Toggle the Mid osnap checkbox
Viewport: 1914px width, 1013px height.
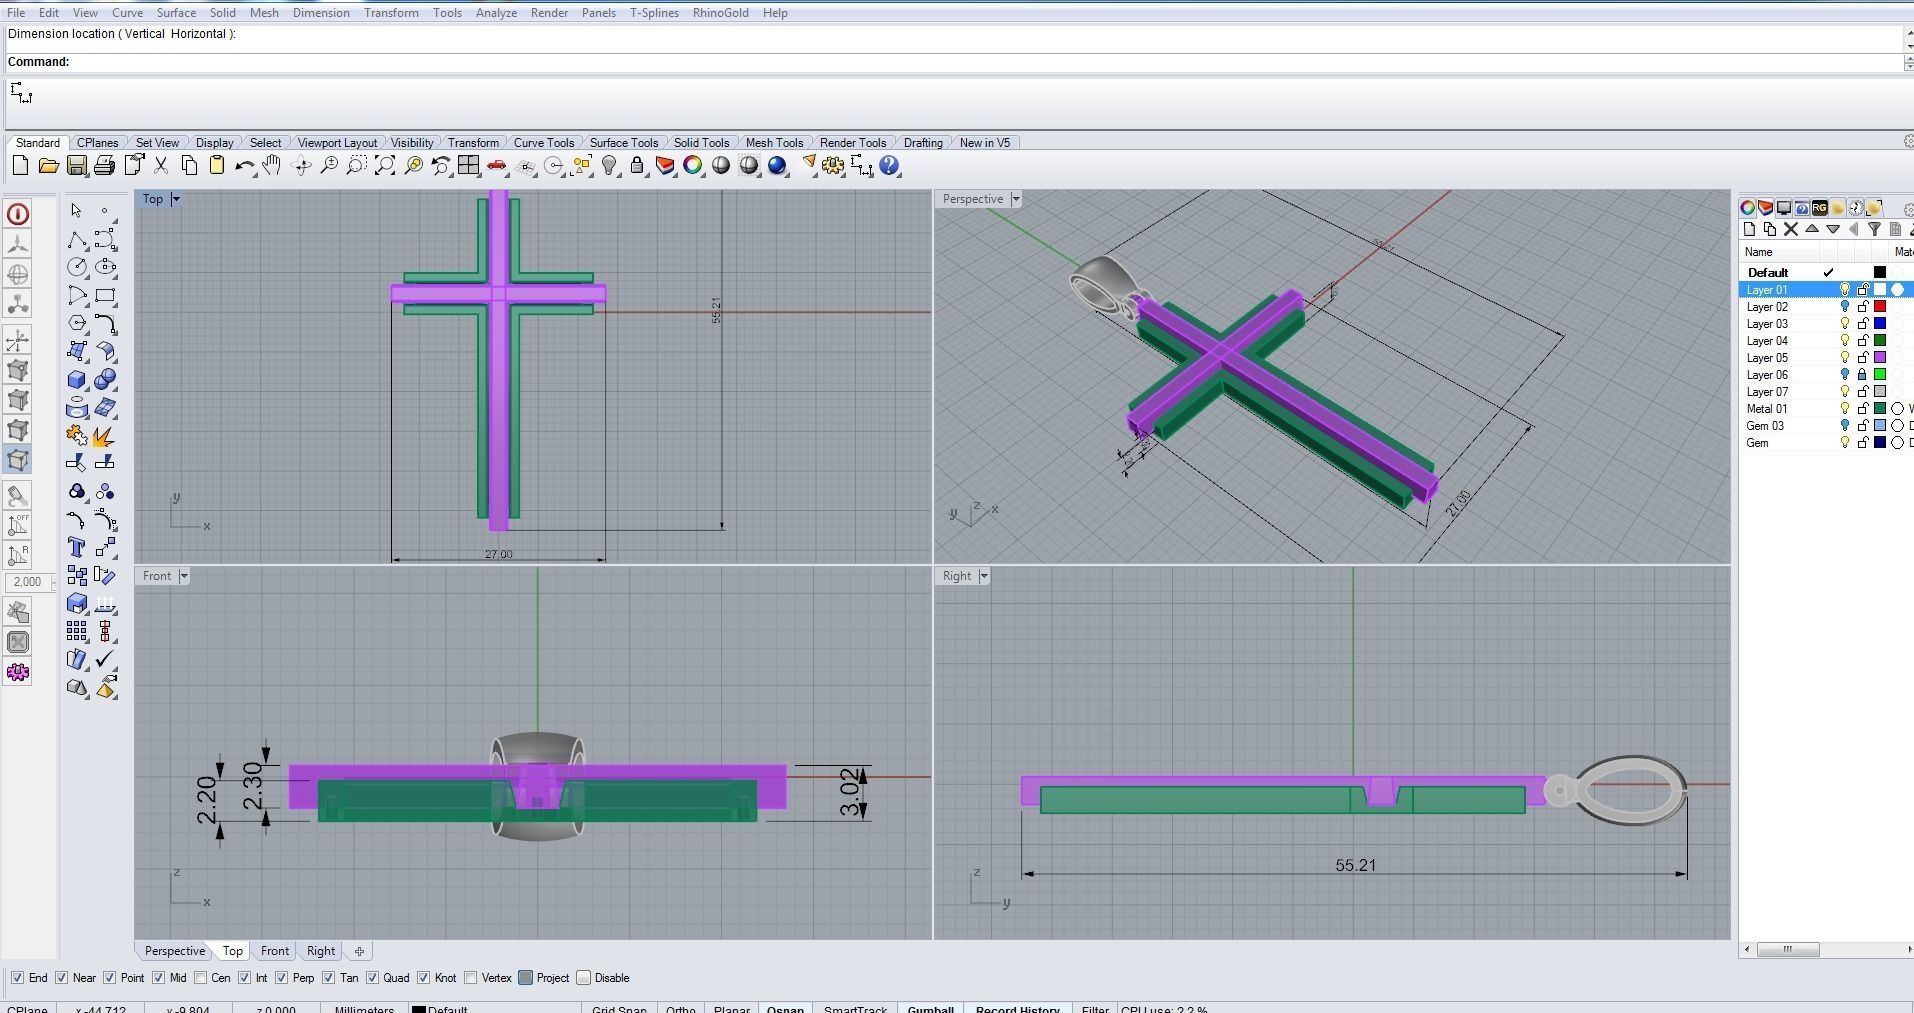click(x=158, y=978)
